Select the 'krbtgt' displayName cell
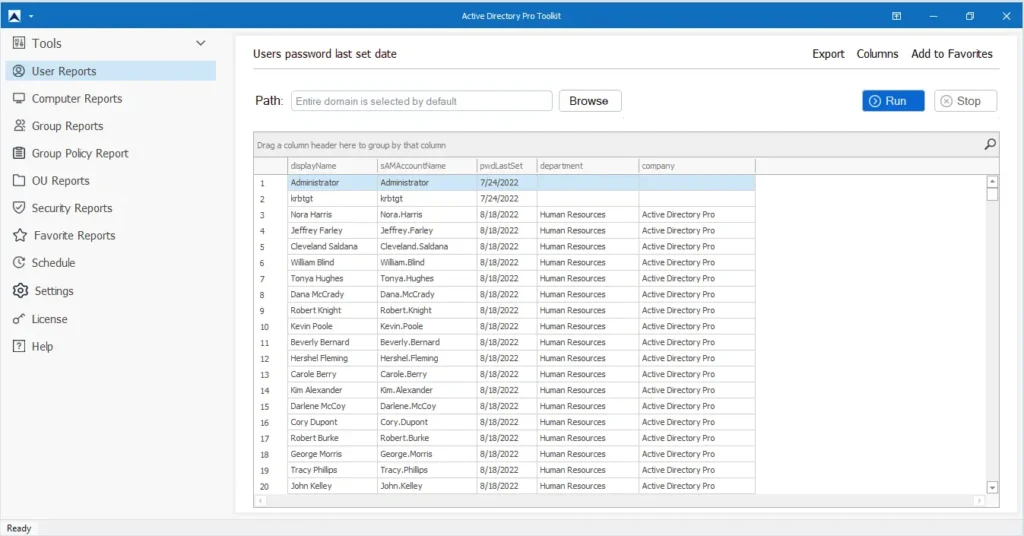Screen dimensions: 1024x536 pyautogui.click(x=332, y=198)
